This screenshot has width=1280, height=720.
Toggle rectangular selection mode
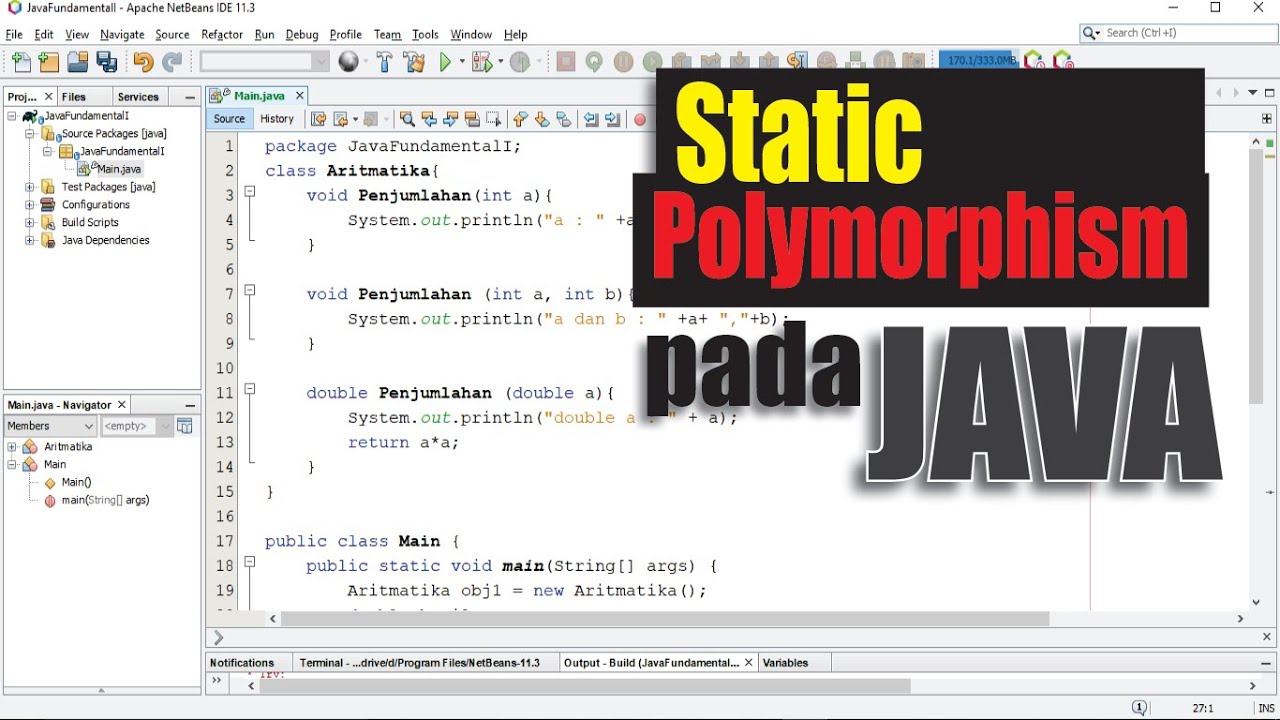pos(494,119)
